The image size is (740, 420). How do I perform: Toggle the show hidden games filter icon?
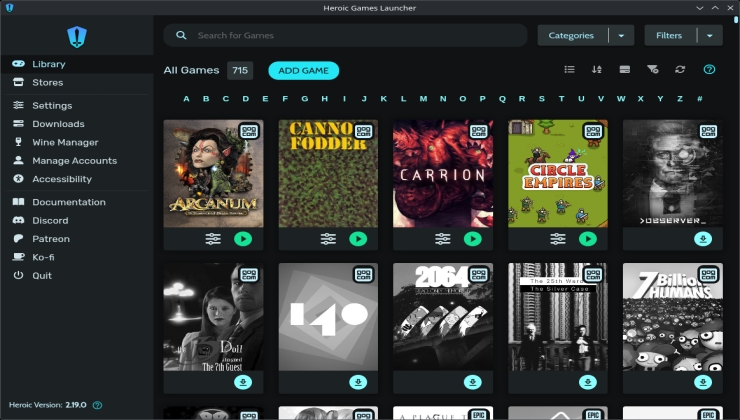652,70
